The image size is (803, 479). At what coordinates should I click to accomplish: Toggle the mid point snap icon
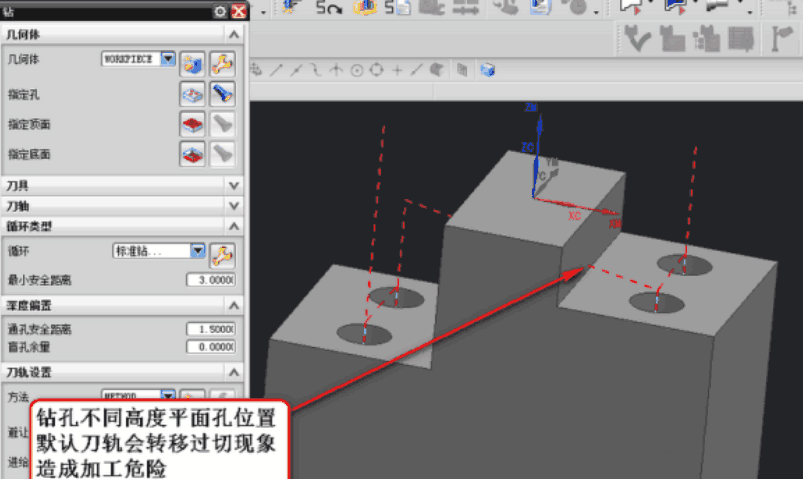(x=296, y=70)
